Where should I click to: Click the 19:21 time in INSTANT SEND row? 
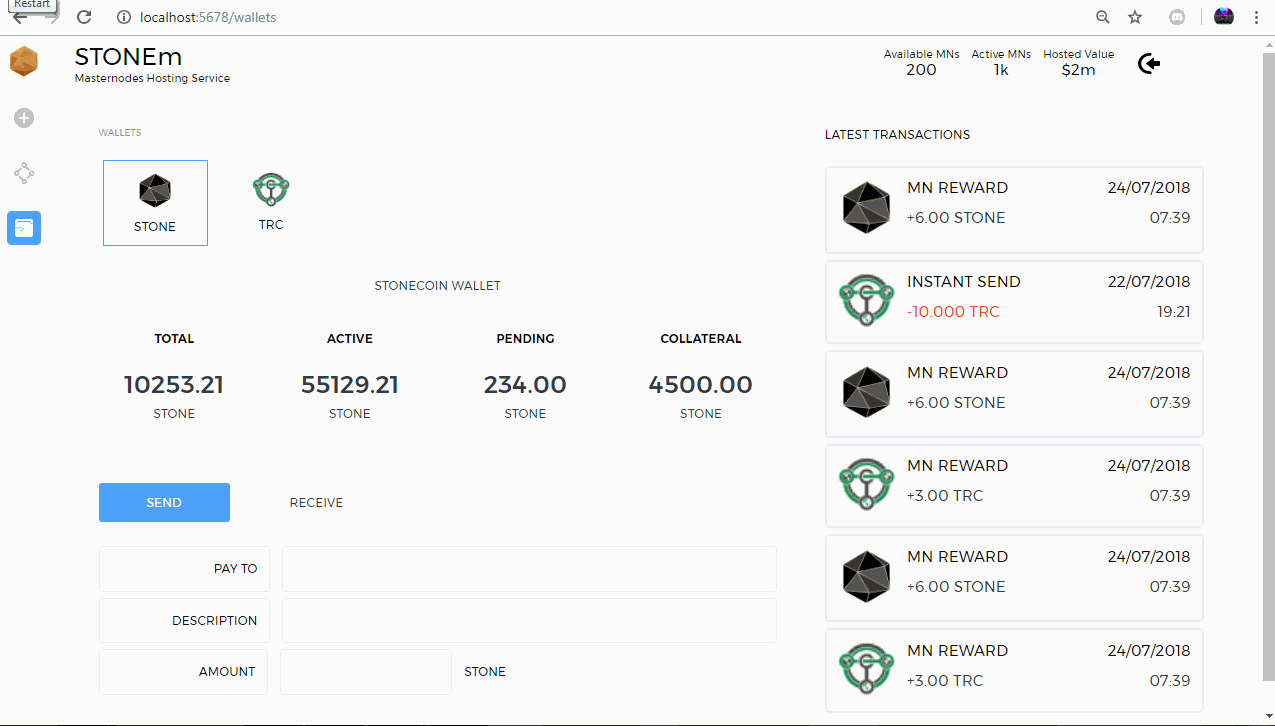click(x=1174, y=312)
